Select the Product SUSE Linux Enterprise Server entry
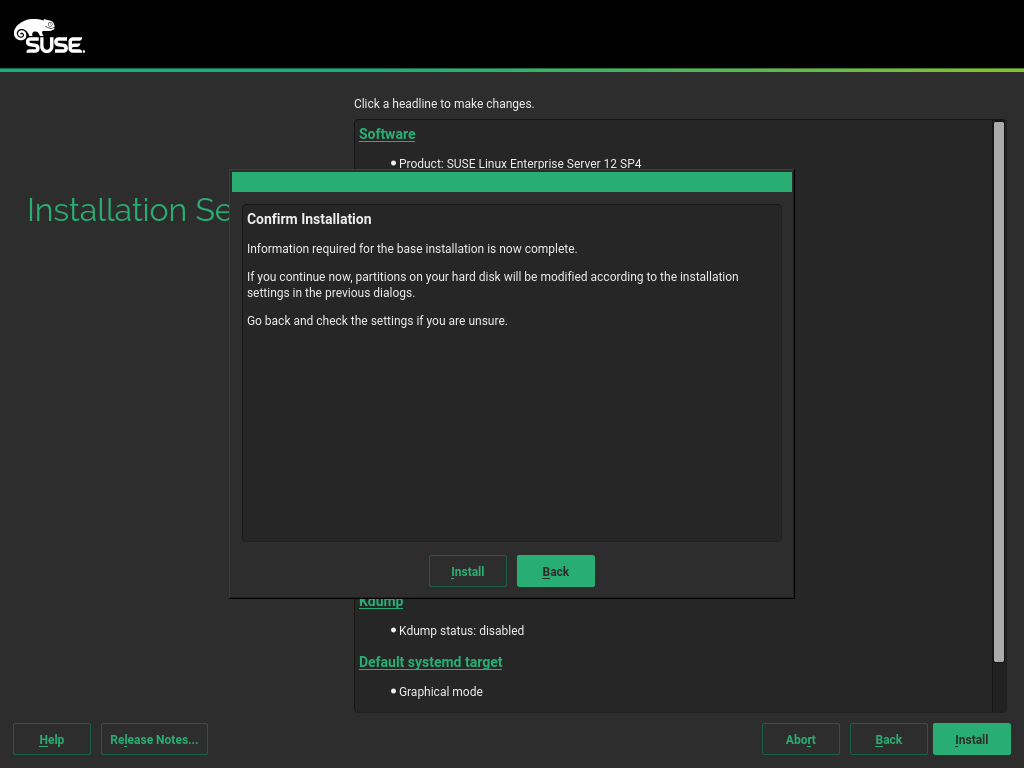The image size is (1024, 768). coord(519,163)
